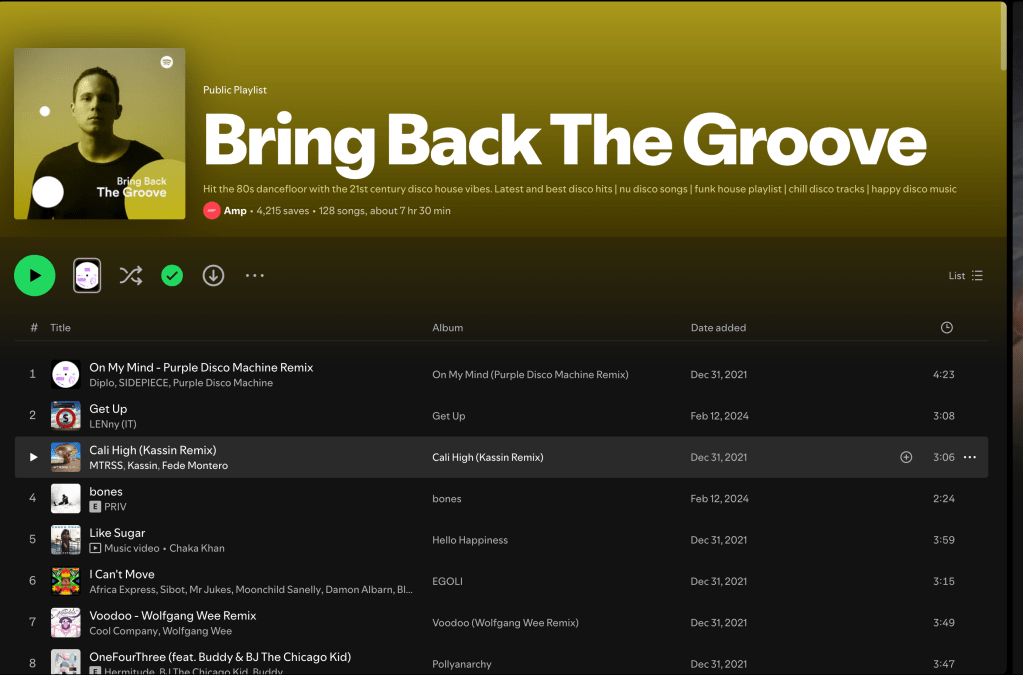
Task: Open artist Africa Express
Action: (123, 590)
